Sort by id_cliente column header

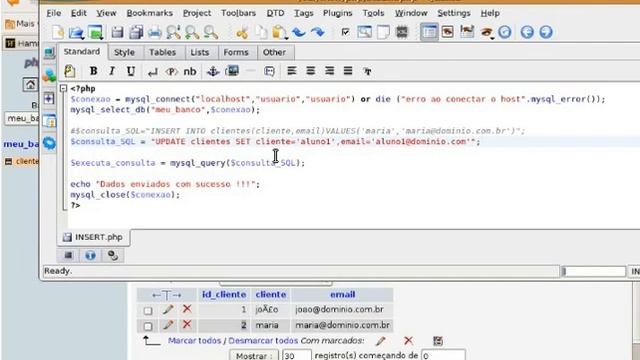[224, 294]
